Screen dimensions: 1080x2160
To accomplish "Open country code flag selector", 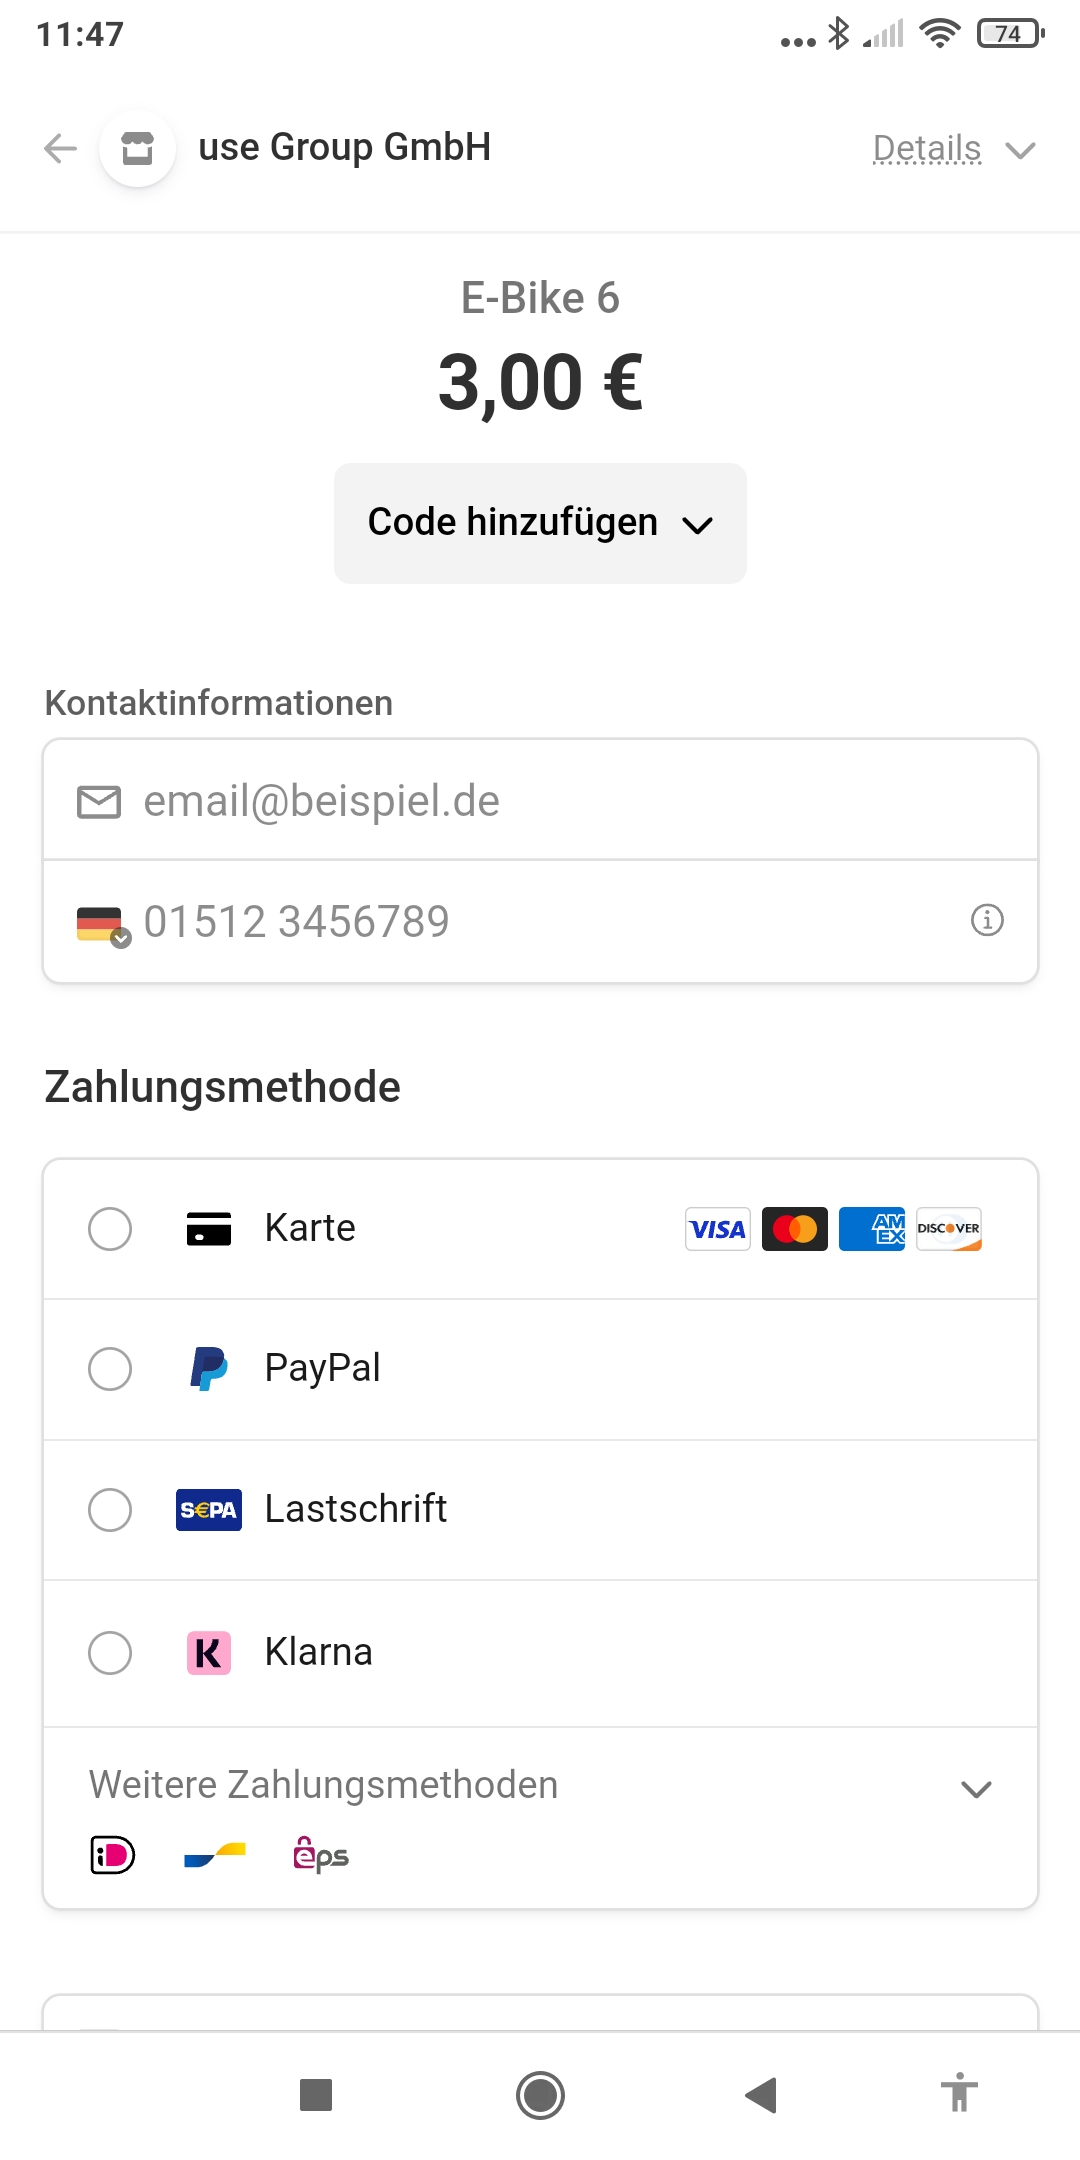I will click(103, 924).
